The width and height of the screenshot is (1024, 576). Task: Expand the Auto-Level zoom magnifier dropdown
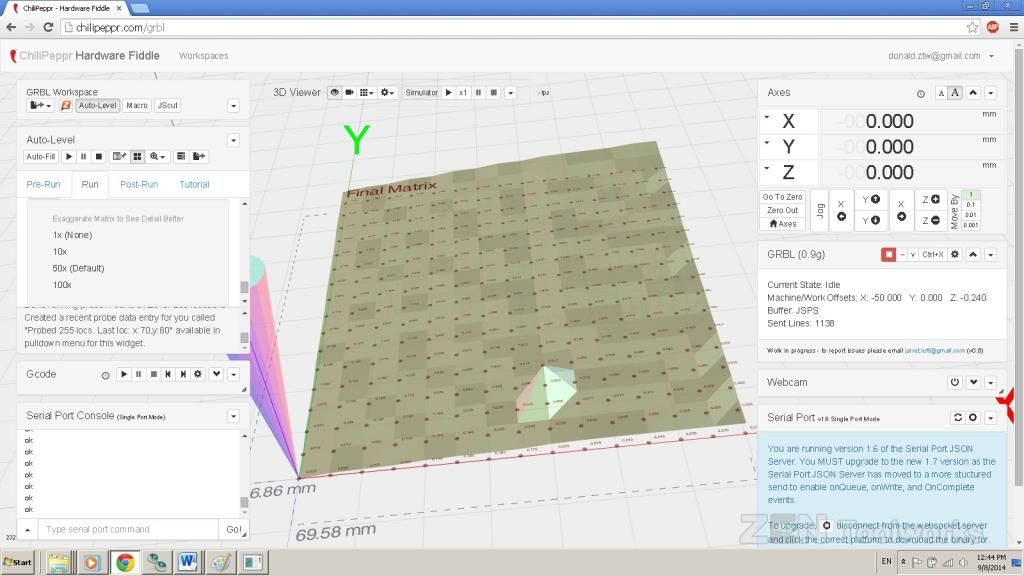tap(158, 156)
